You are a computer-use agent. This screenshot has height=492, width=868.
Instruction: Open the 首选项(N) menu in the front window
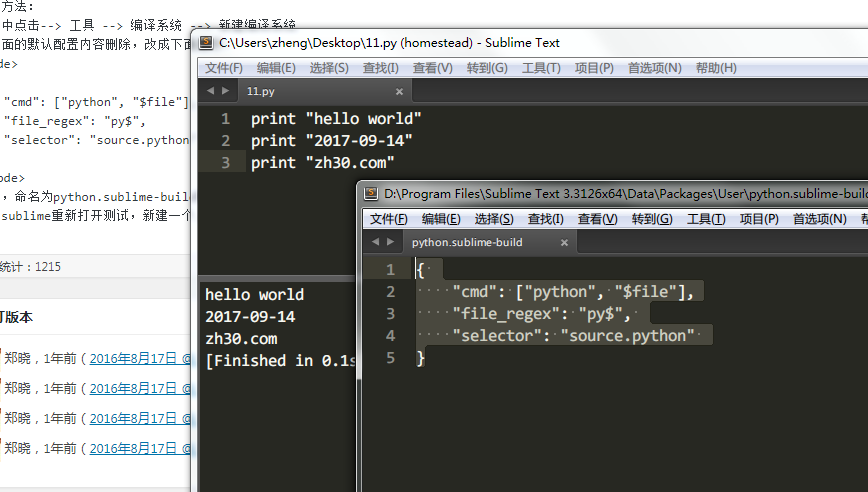(x=819, y=219)
